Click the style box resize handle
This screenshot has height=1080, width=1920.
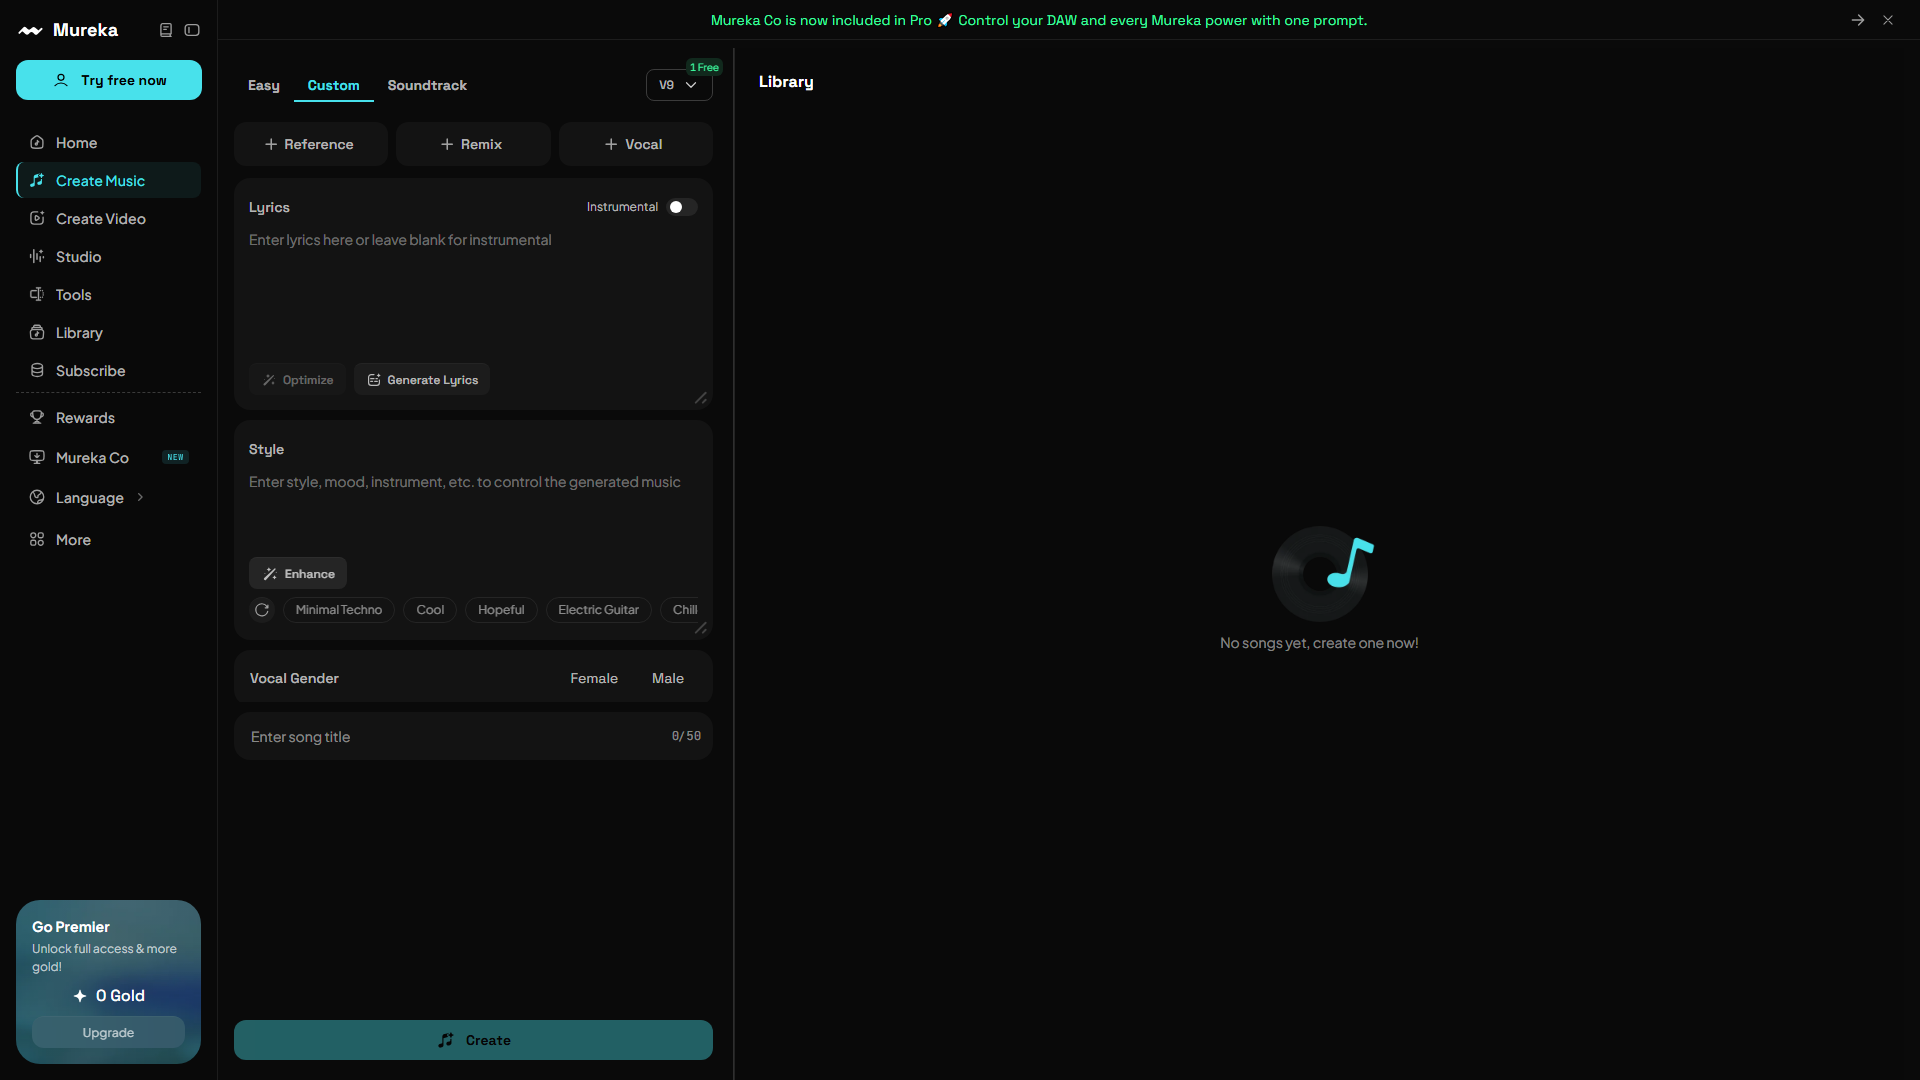(701, 628)
